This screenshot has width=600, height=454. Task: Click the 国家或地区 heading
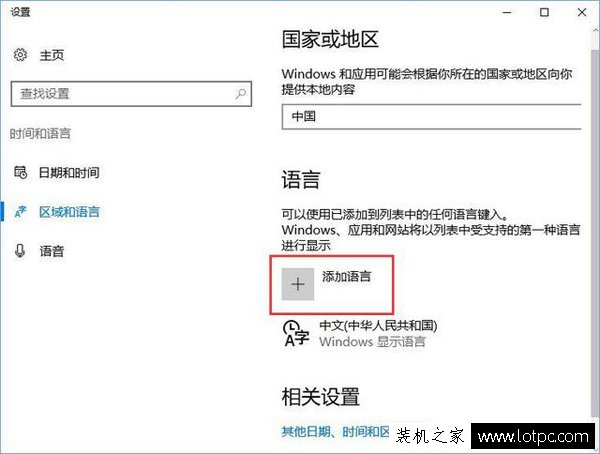pyautogui.click(x=330, y=39)
